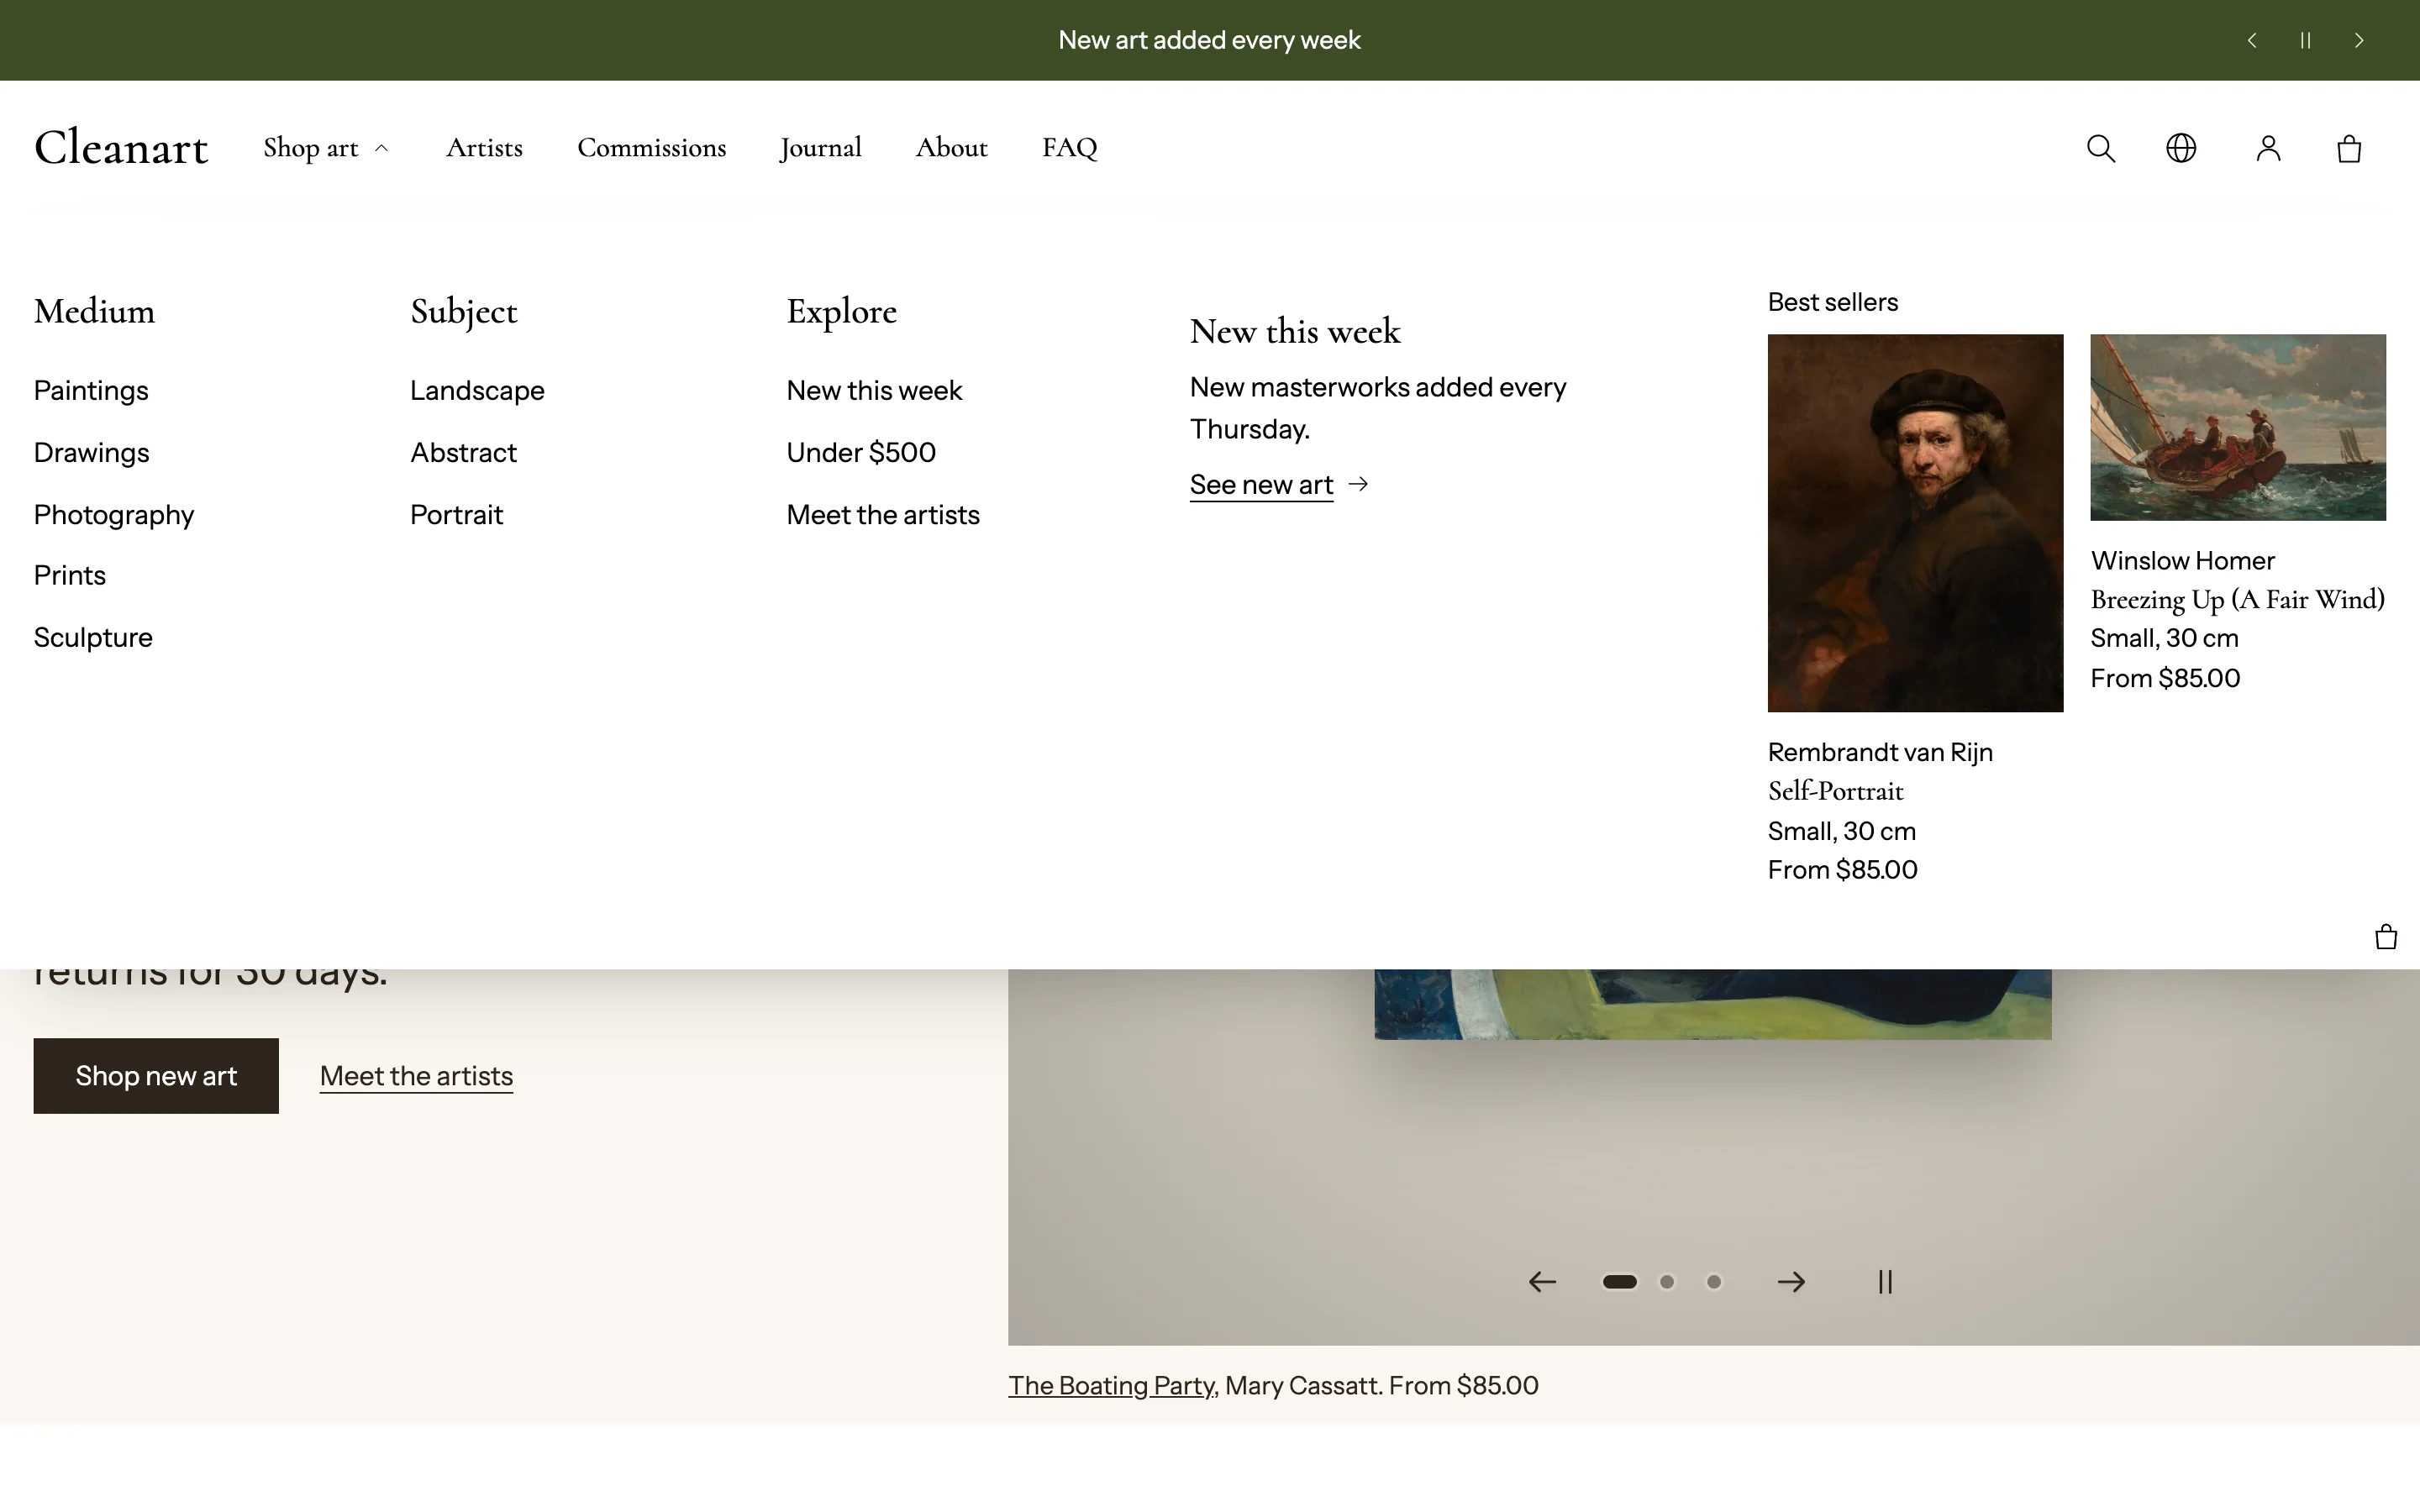Screen dimensions: 2420x1512
Task: Show next slide in hero slideshow
Action: tap(1791, 1282)
